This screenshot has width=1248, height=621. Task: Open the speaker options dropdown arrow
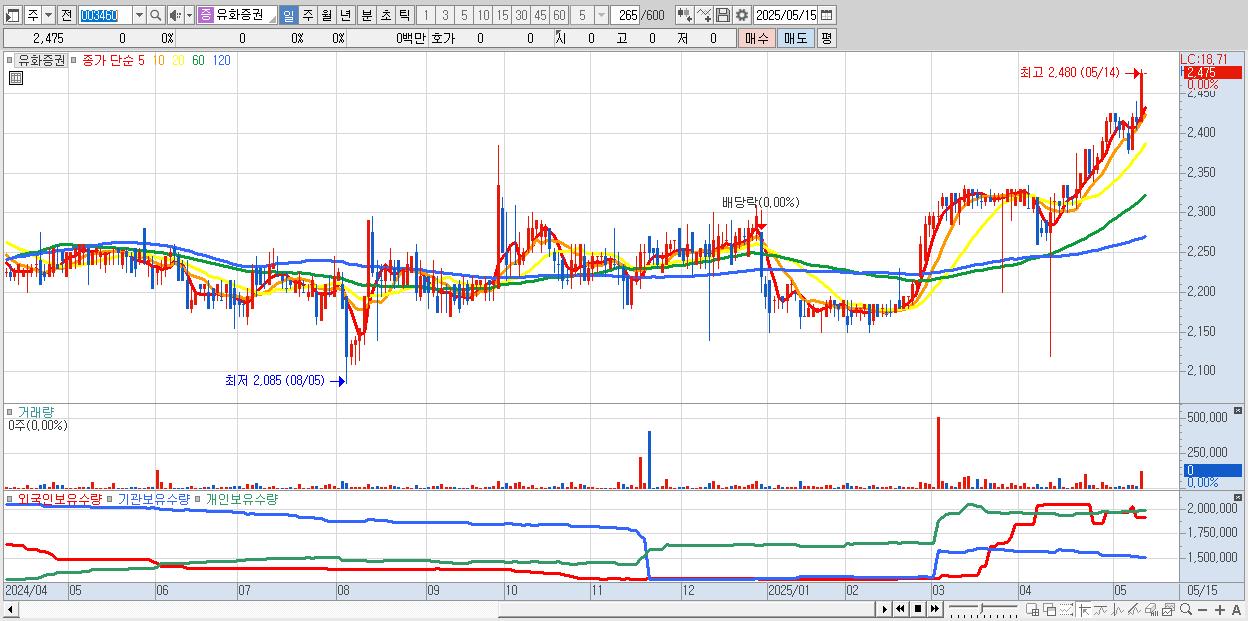tap(189, 15)
